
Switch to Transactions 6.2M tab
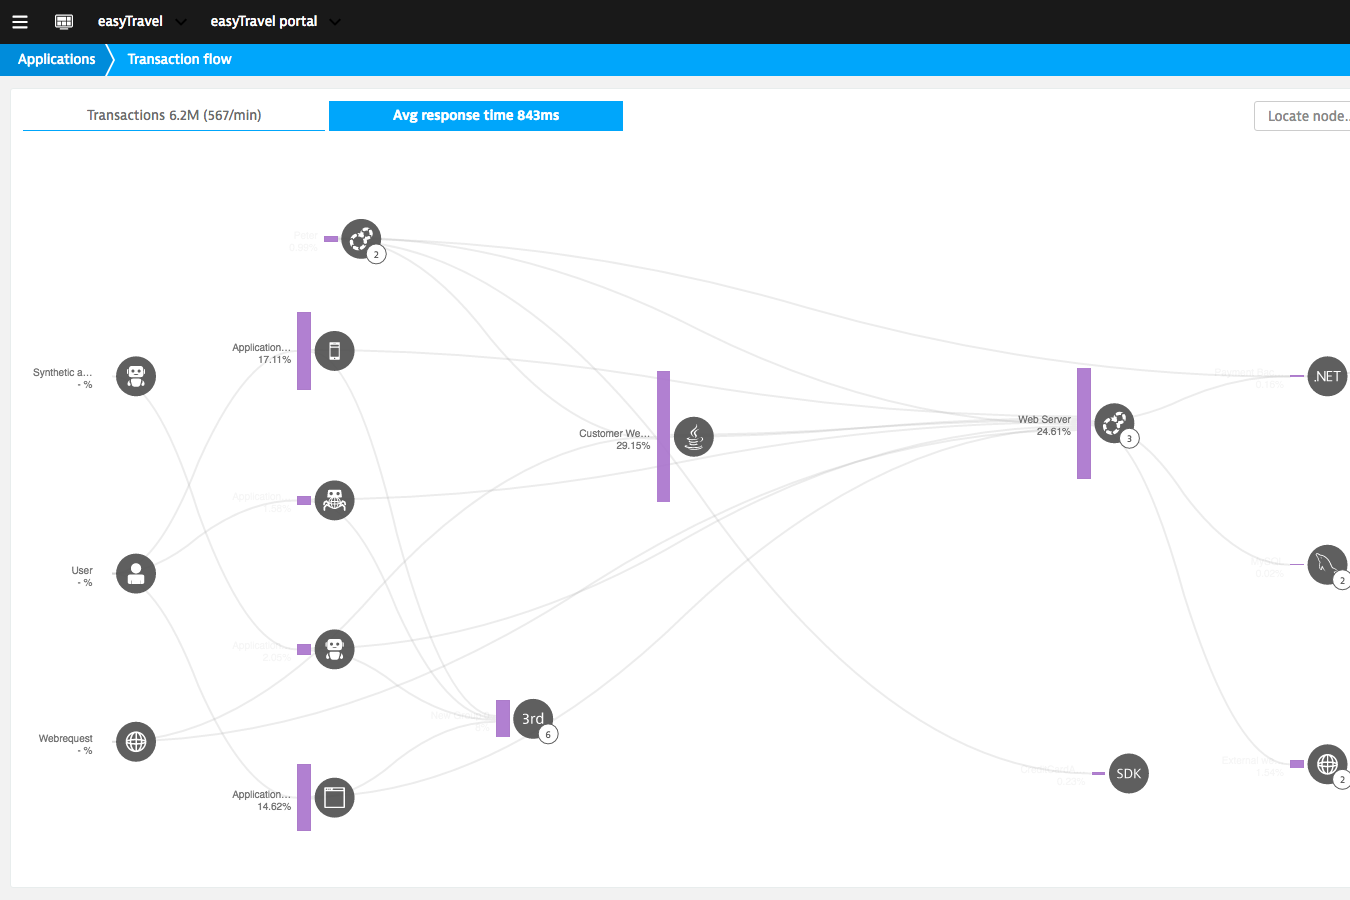point(174,115)
